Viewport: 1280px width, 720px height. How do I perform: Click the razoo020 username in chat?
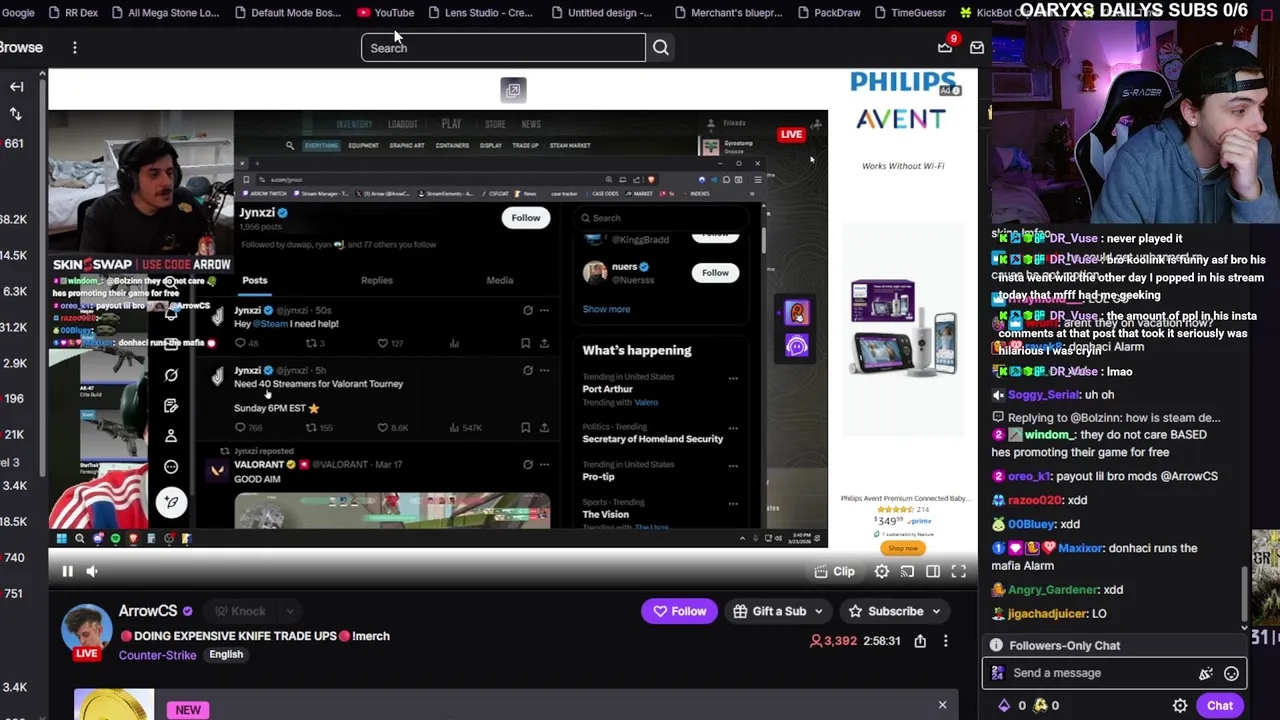[1034, 500]
